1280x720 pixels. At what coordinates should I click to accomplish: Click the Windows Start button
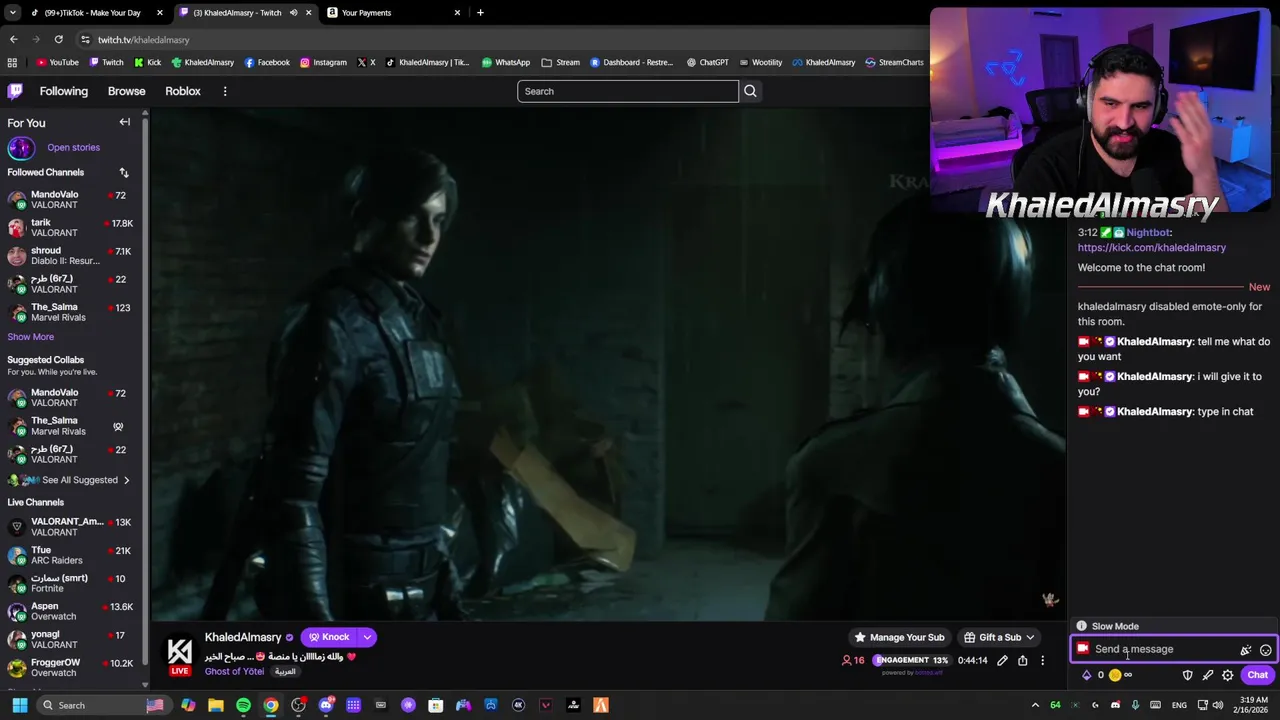point(19,705)
